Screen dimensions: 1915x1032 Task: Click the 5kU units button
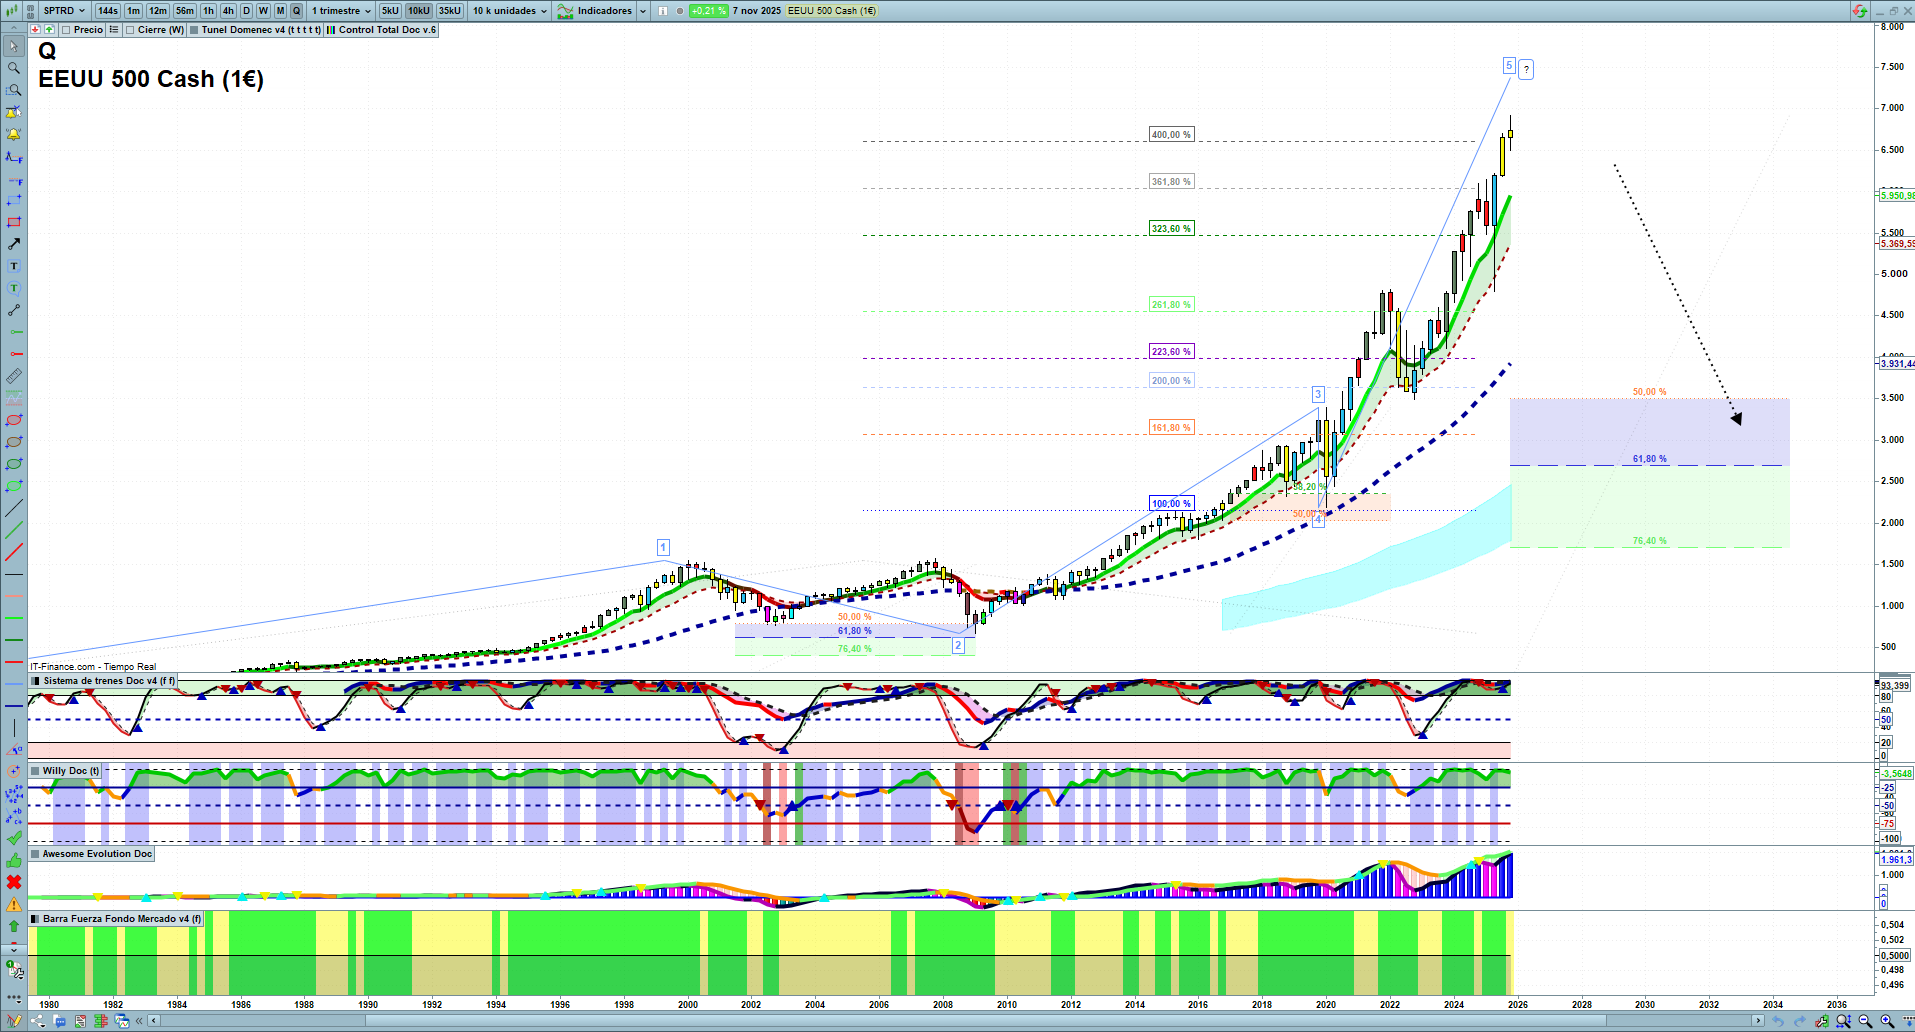coord(390,11)
